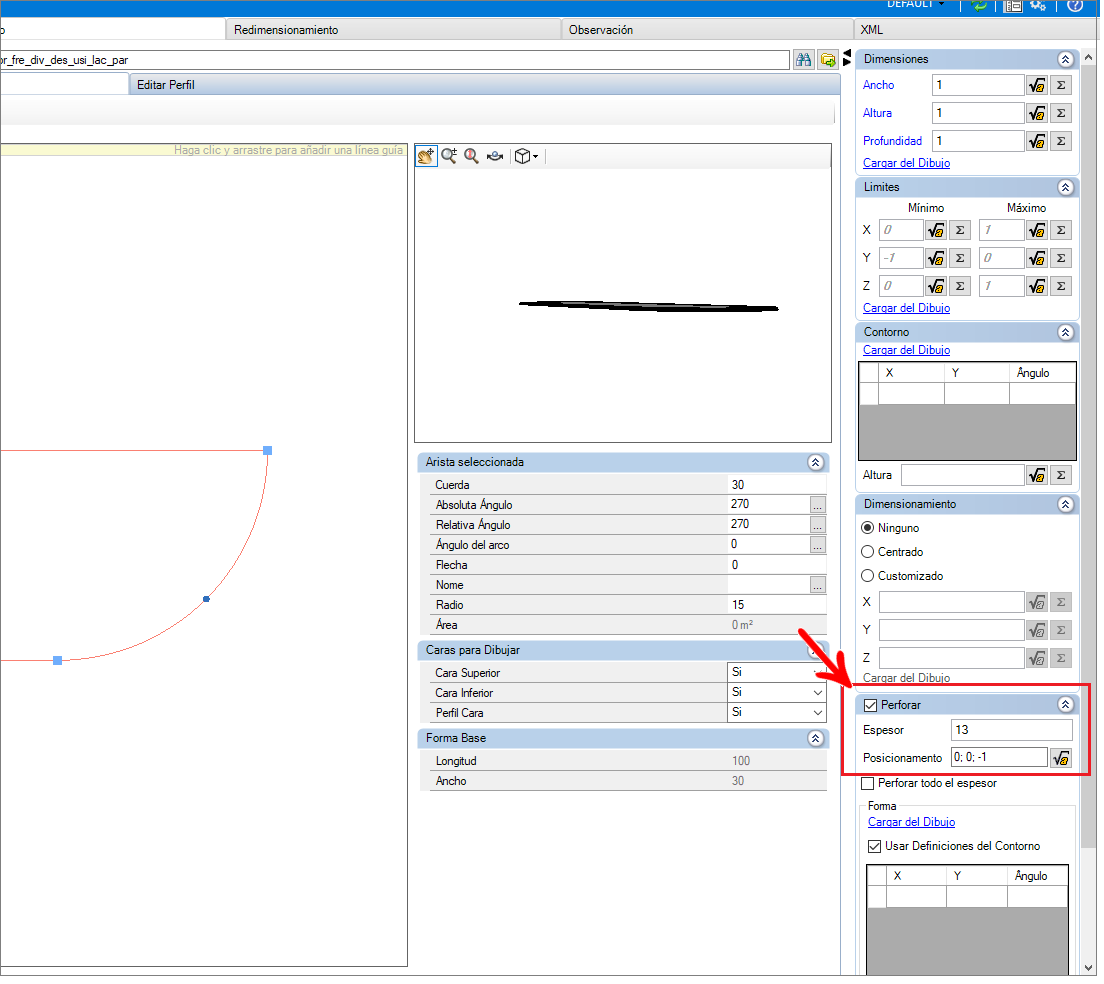This screenshot has height=984, width=1104.
Task: Click the Espesor input field
Action: tap(1014, 731)
